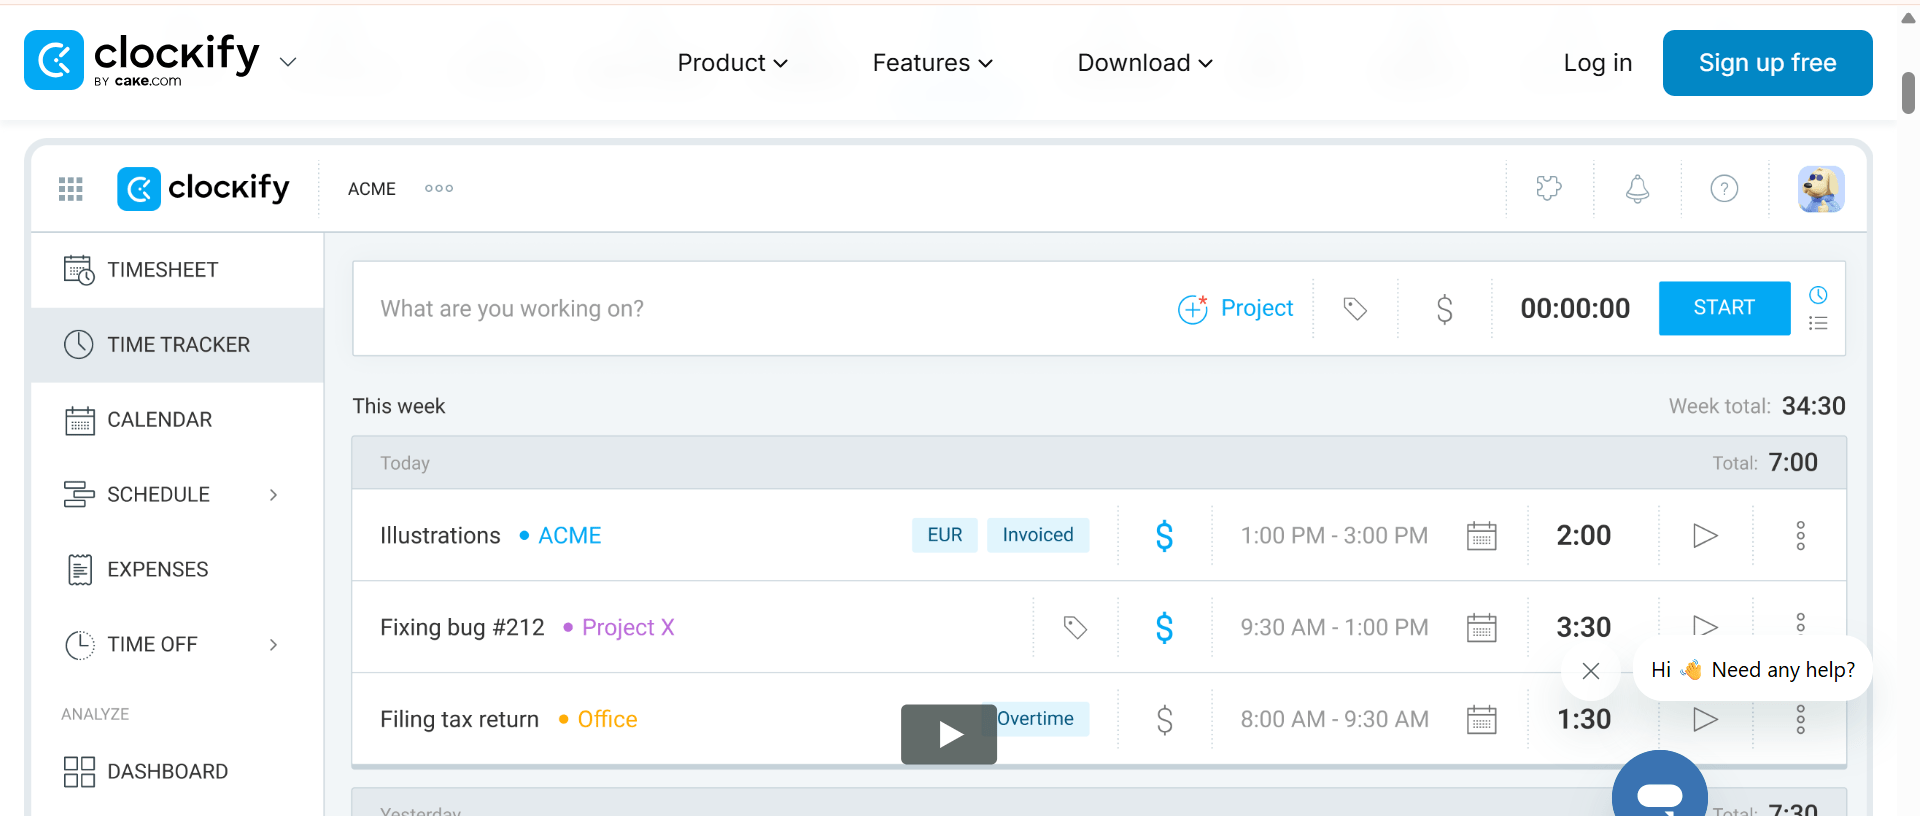Screen dimensions: 1920x816
Task: Resume timer for Filing tax return entry
Action: pos(1705,719)
